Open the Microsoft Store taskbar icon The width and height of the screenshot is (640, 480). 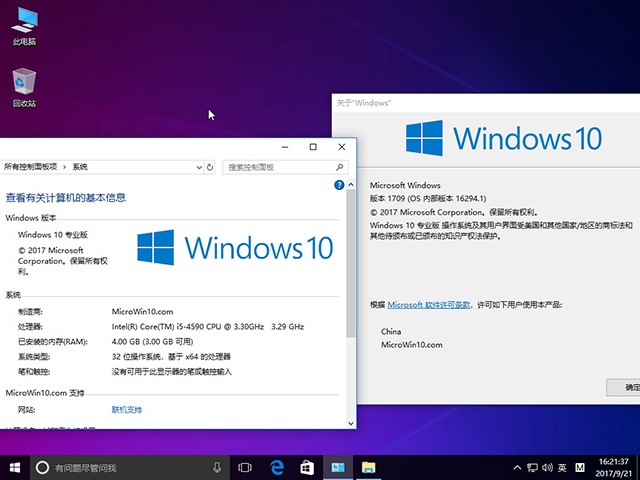[x=307, y=467]
